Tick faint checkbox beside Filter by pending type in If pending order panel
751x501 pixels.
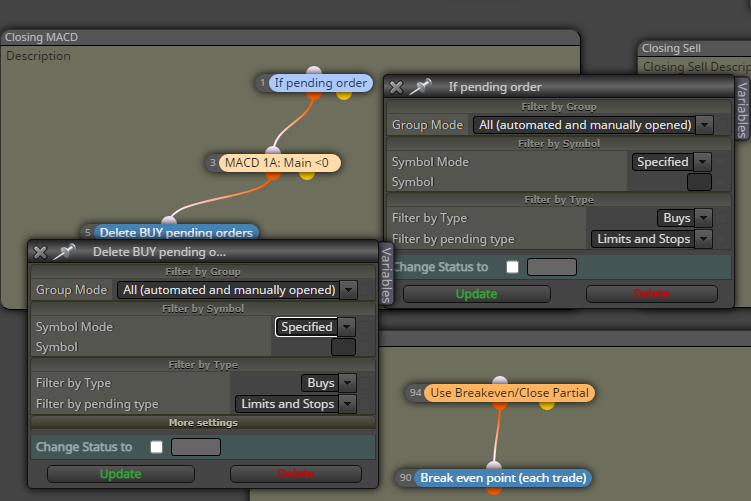(721, 239)
